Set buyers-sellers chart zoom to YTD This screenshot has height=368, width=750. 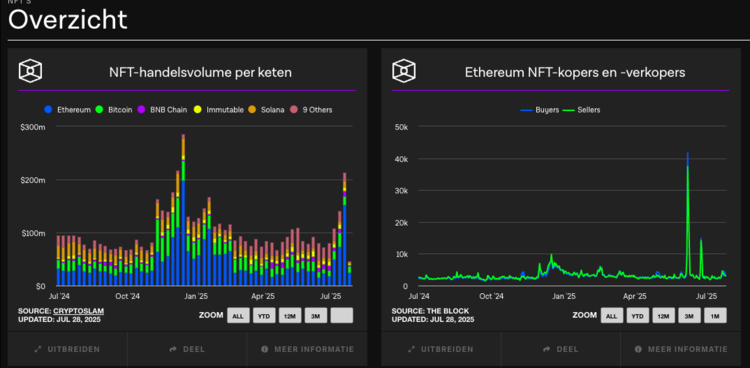[638, 315]
